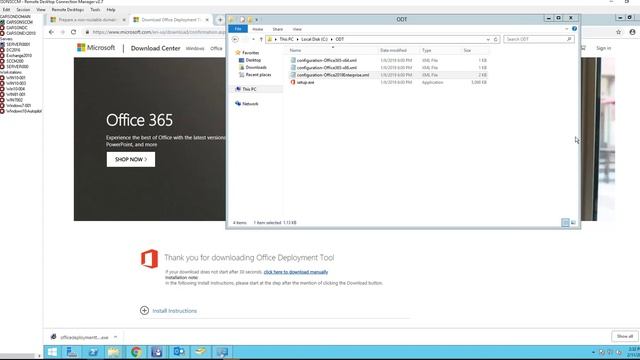Open the Explorer File tab

238,29
